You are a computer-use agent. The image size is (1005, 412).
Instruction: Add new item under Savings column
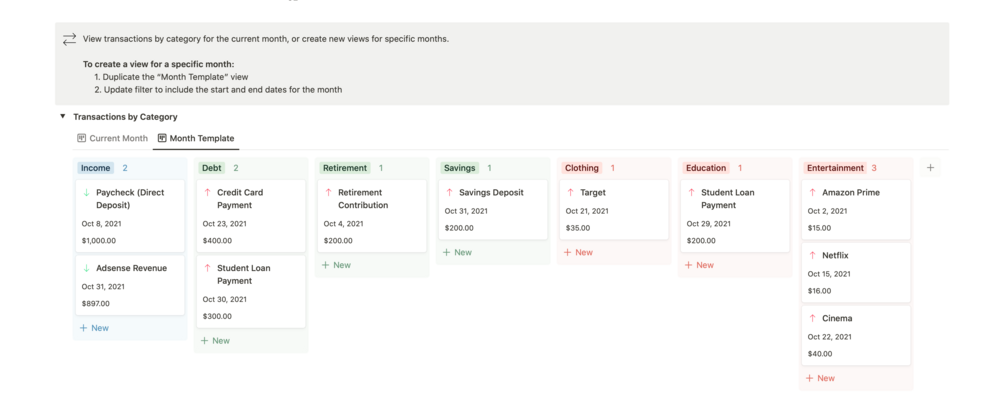pos(457,252)
